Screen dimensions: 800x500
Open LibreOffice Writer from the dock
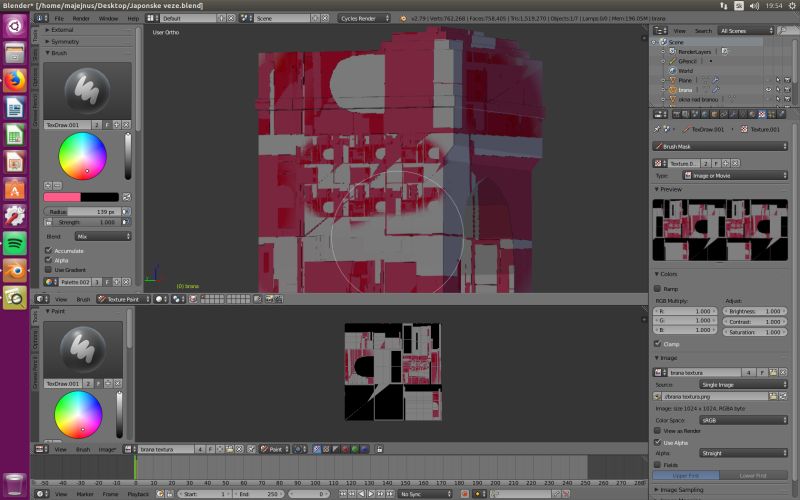coord(15,108)
